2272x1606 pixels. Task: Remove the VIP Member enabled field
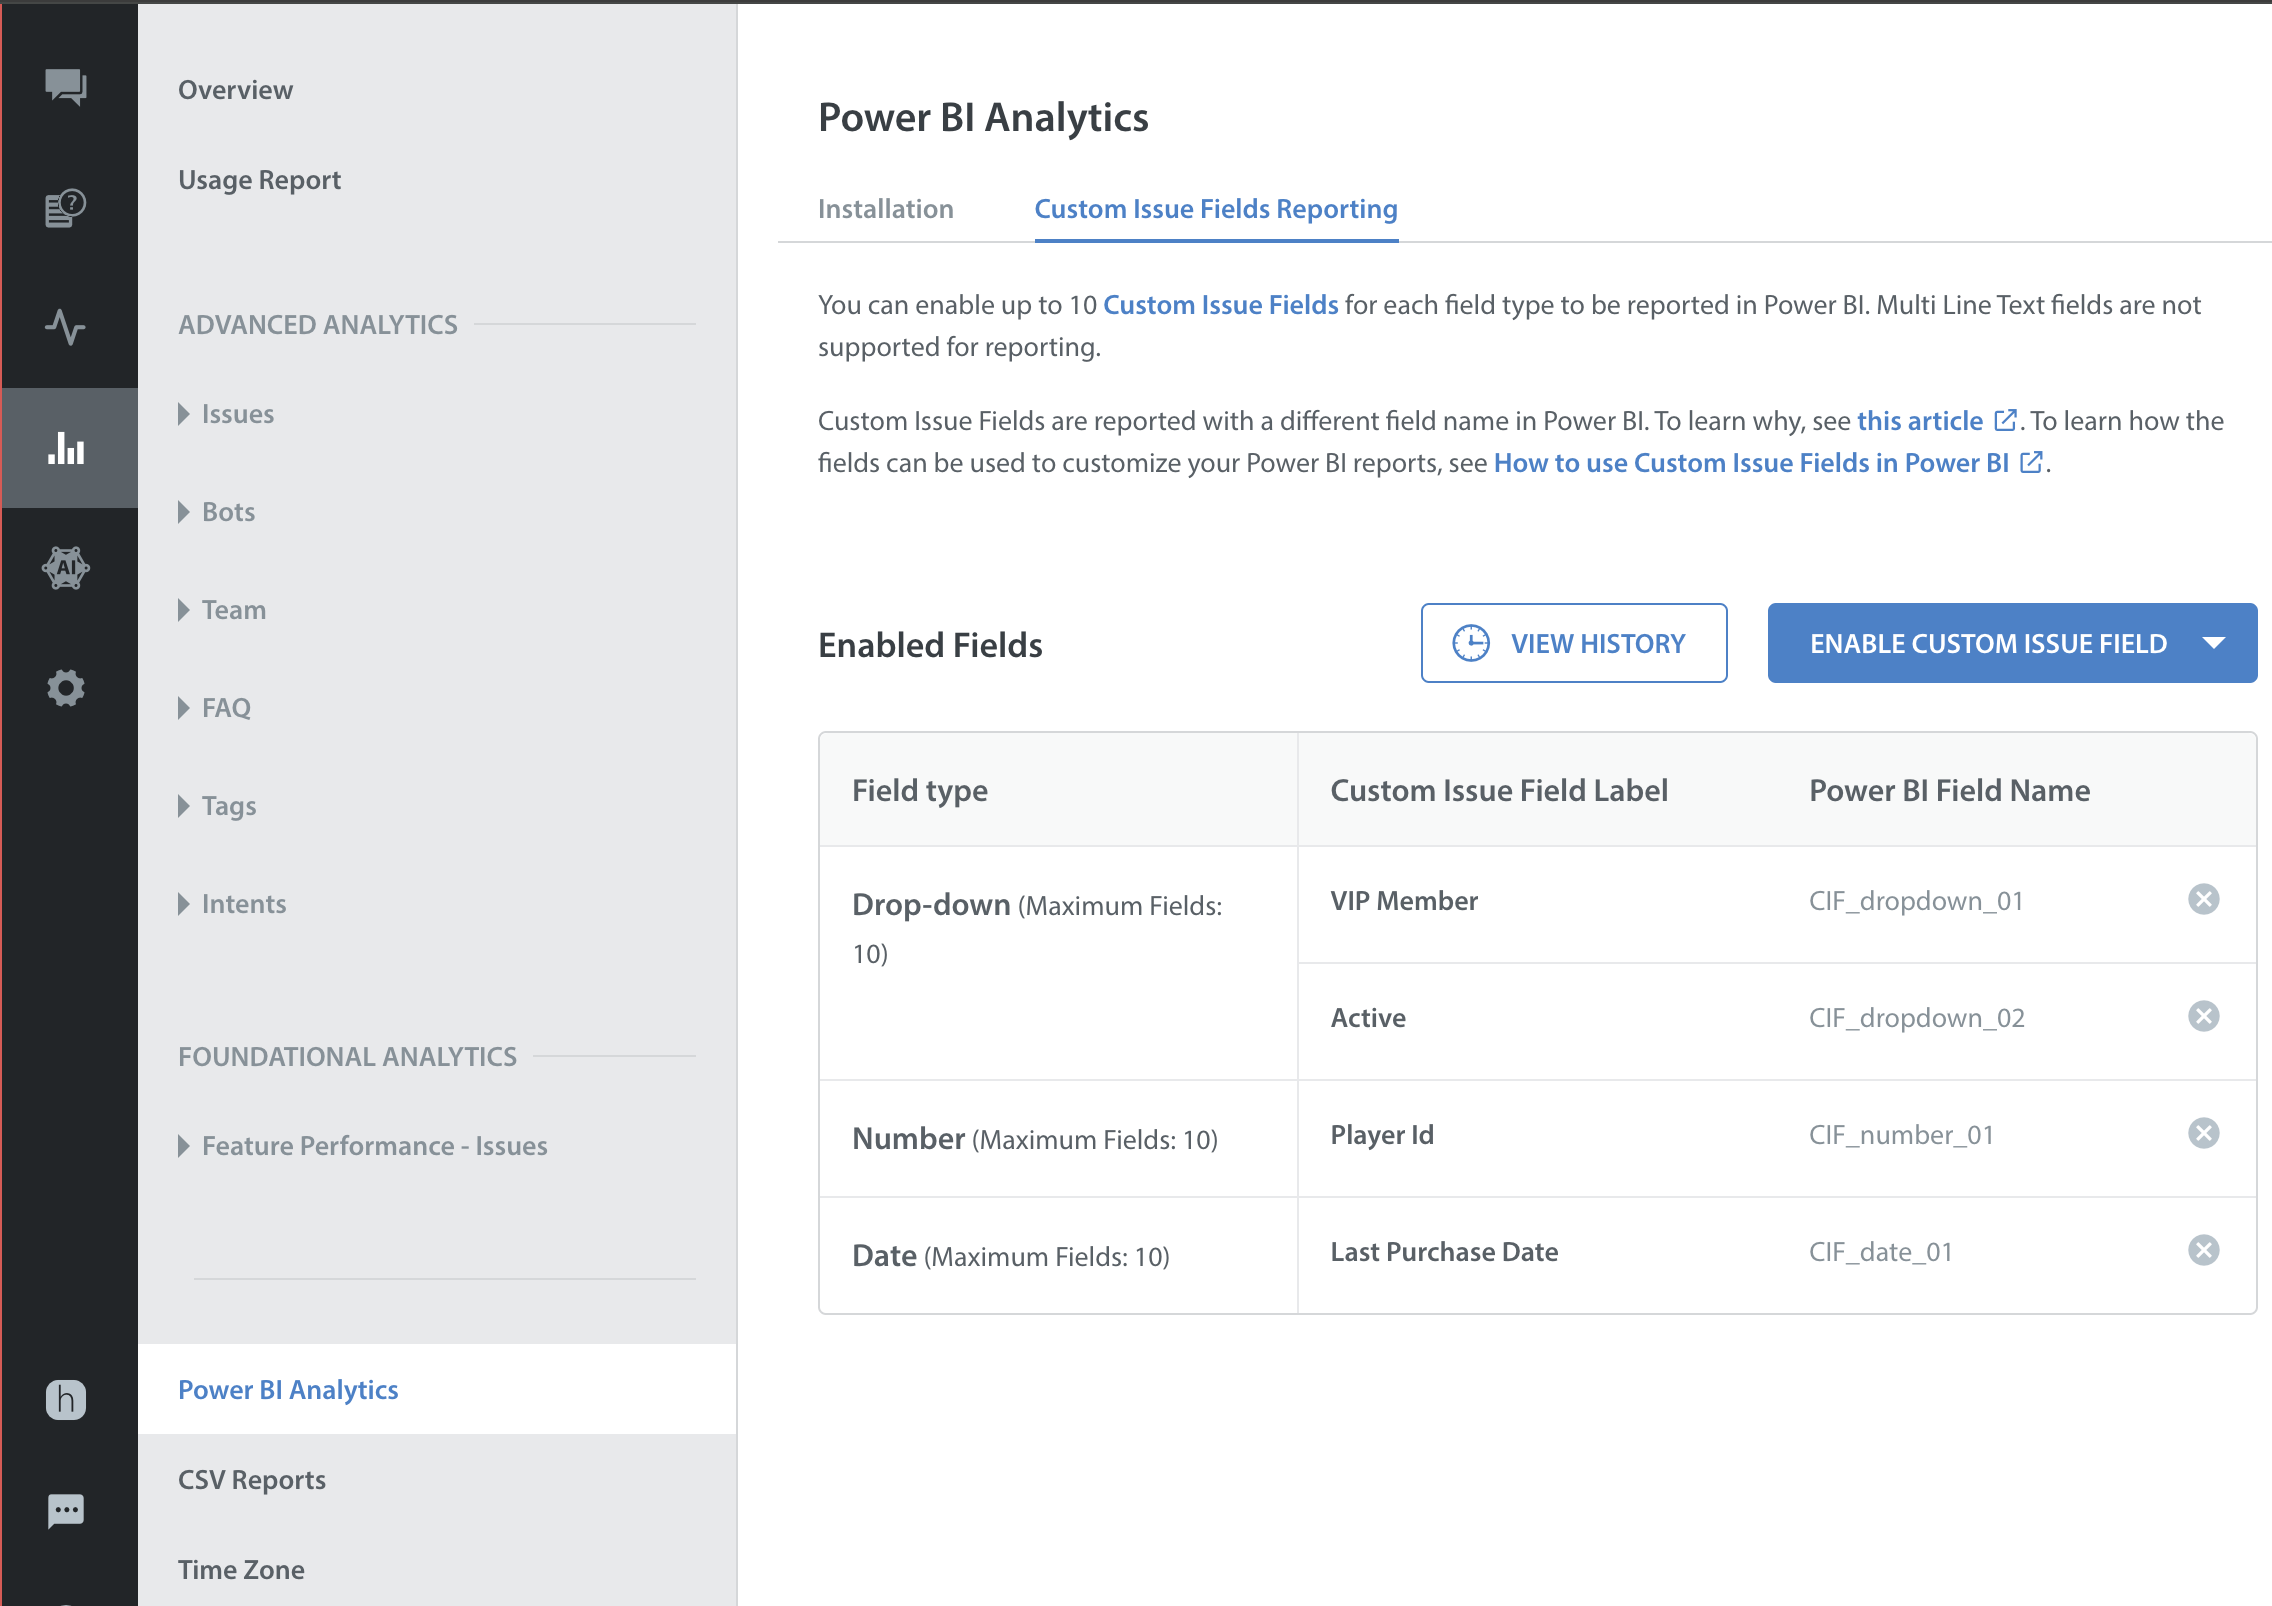(x=2204, y=900)
